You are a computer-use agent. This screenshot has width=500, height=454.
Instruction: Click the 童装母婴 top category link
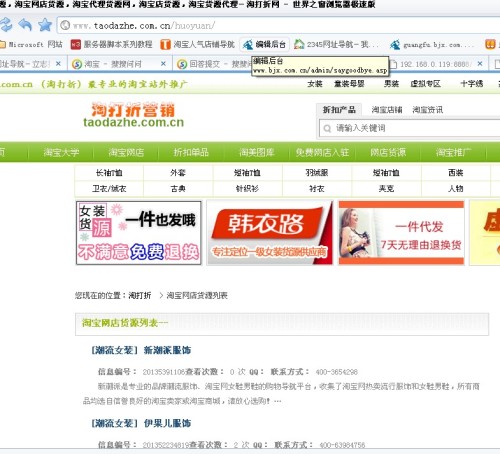click(x=349, y=84)
